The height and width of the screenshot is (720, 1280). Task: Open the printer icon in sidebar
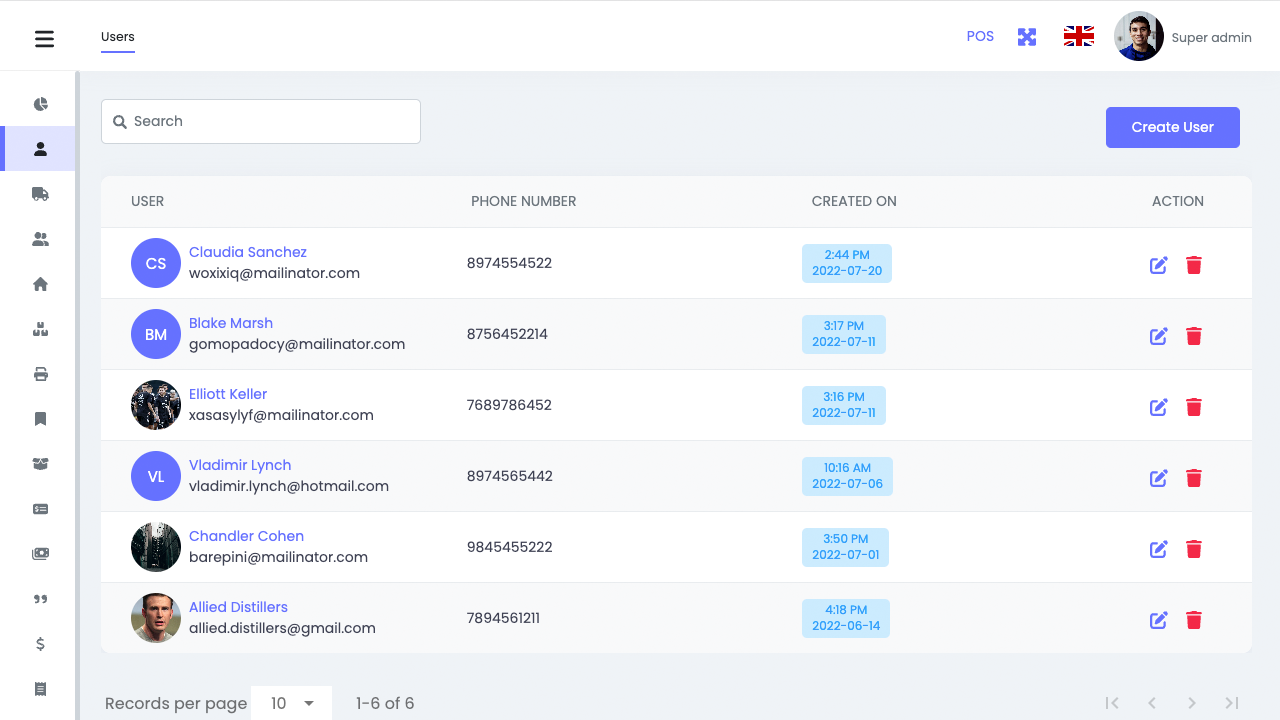click(40, 374)
